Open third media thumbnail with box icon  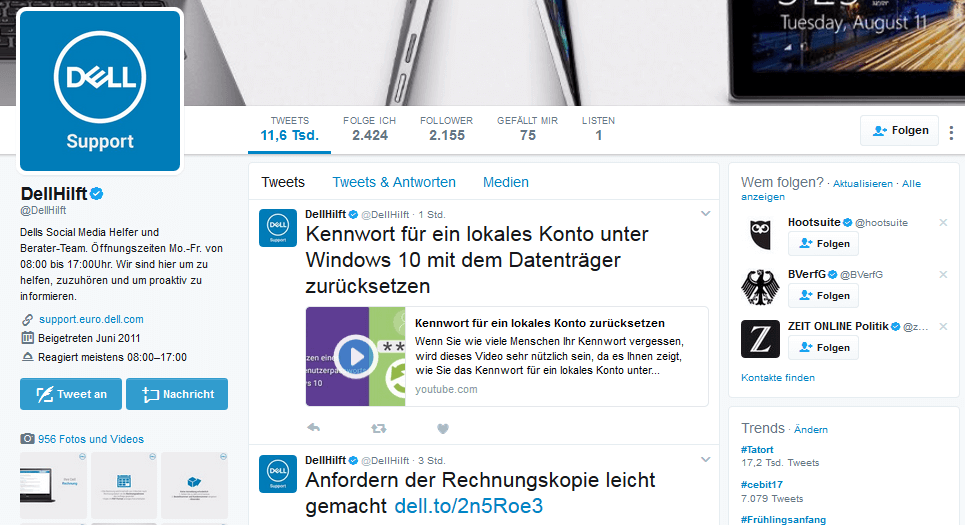(x=194, y=485)
